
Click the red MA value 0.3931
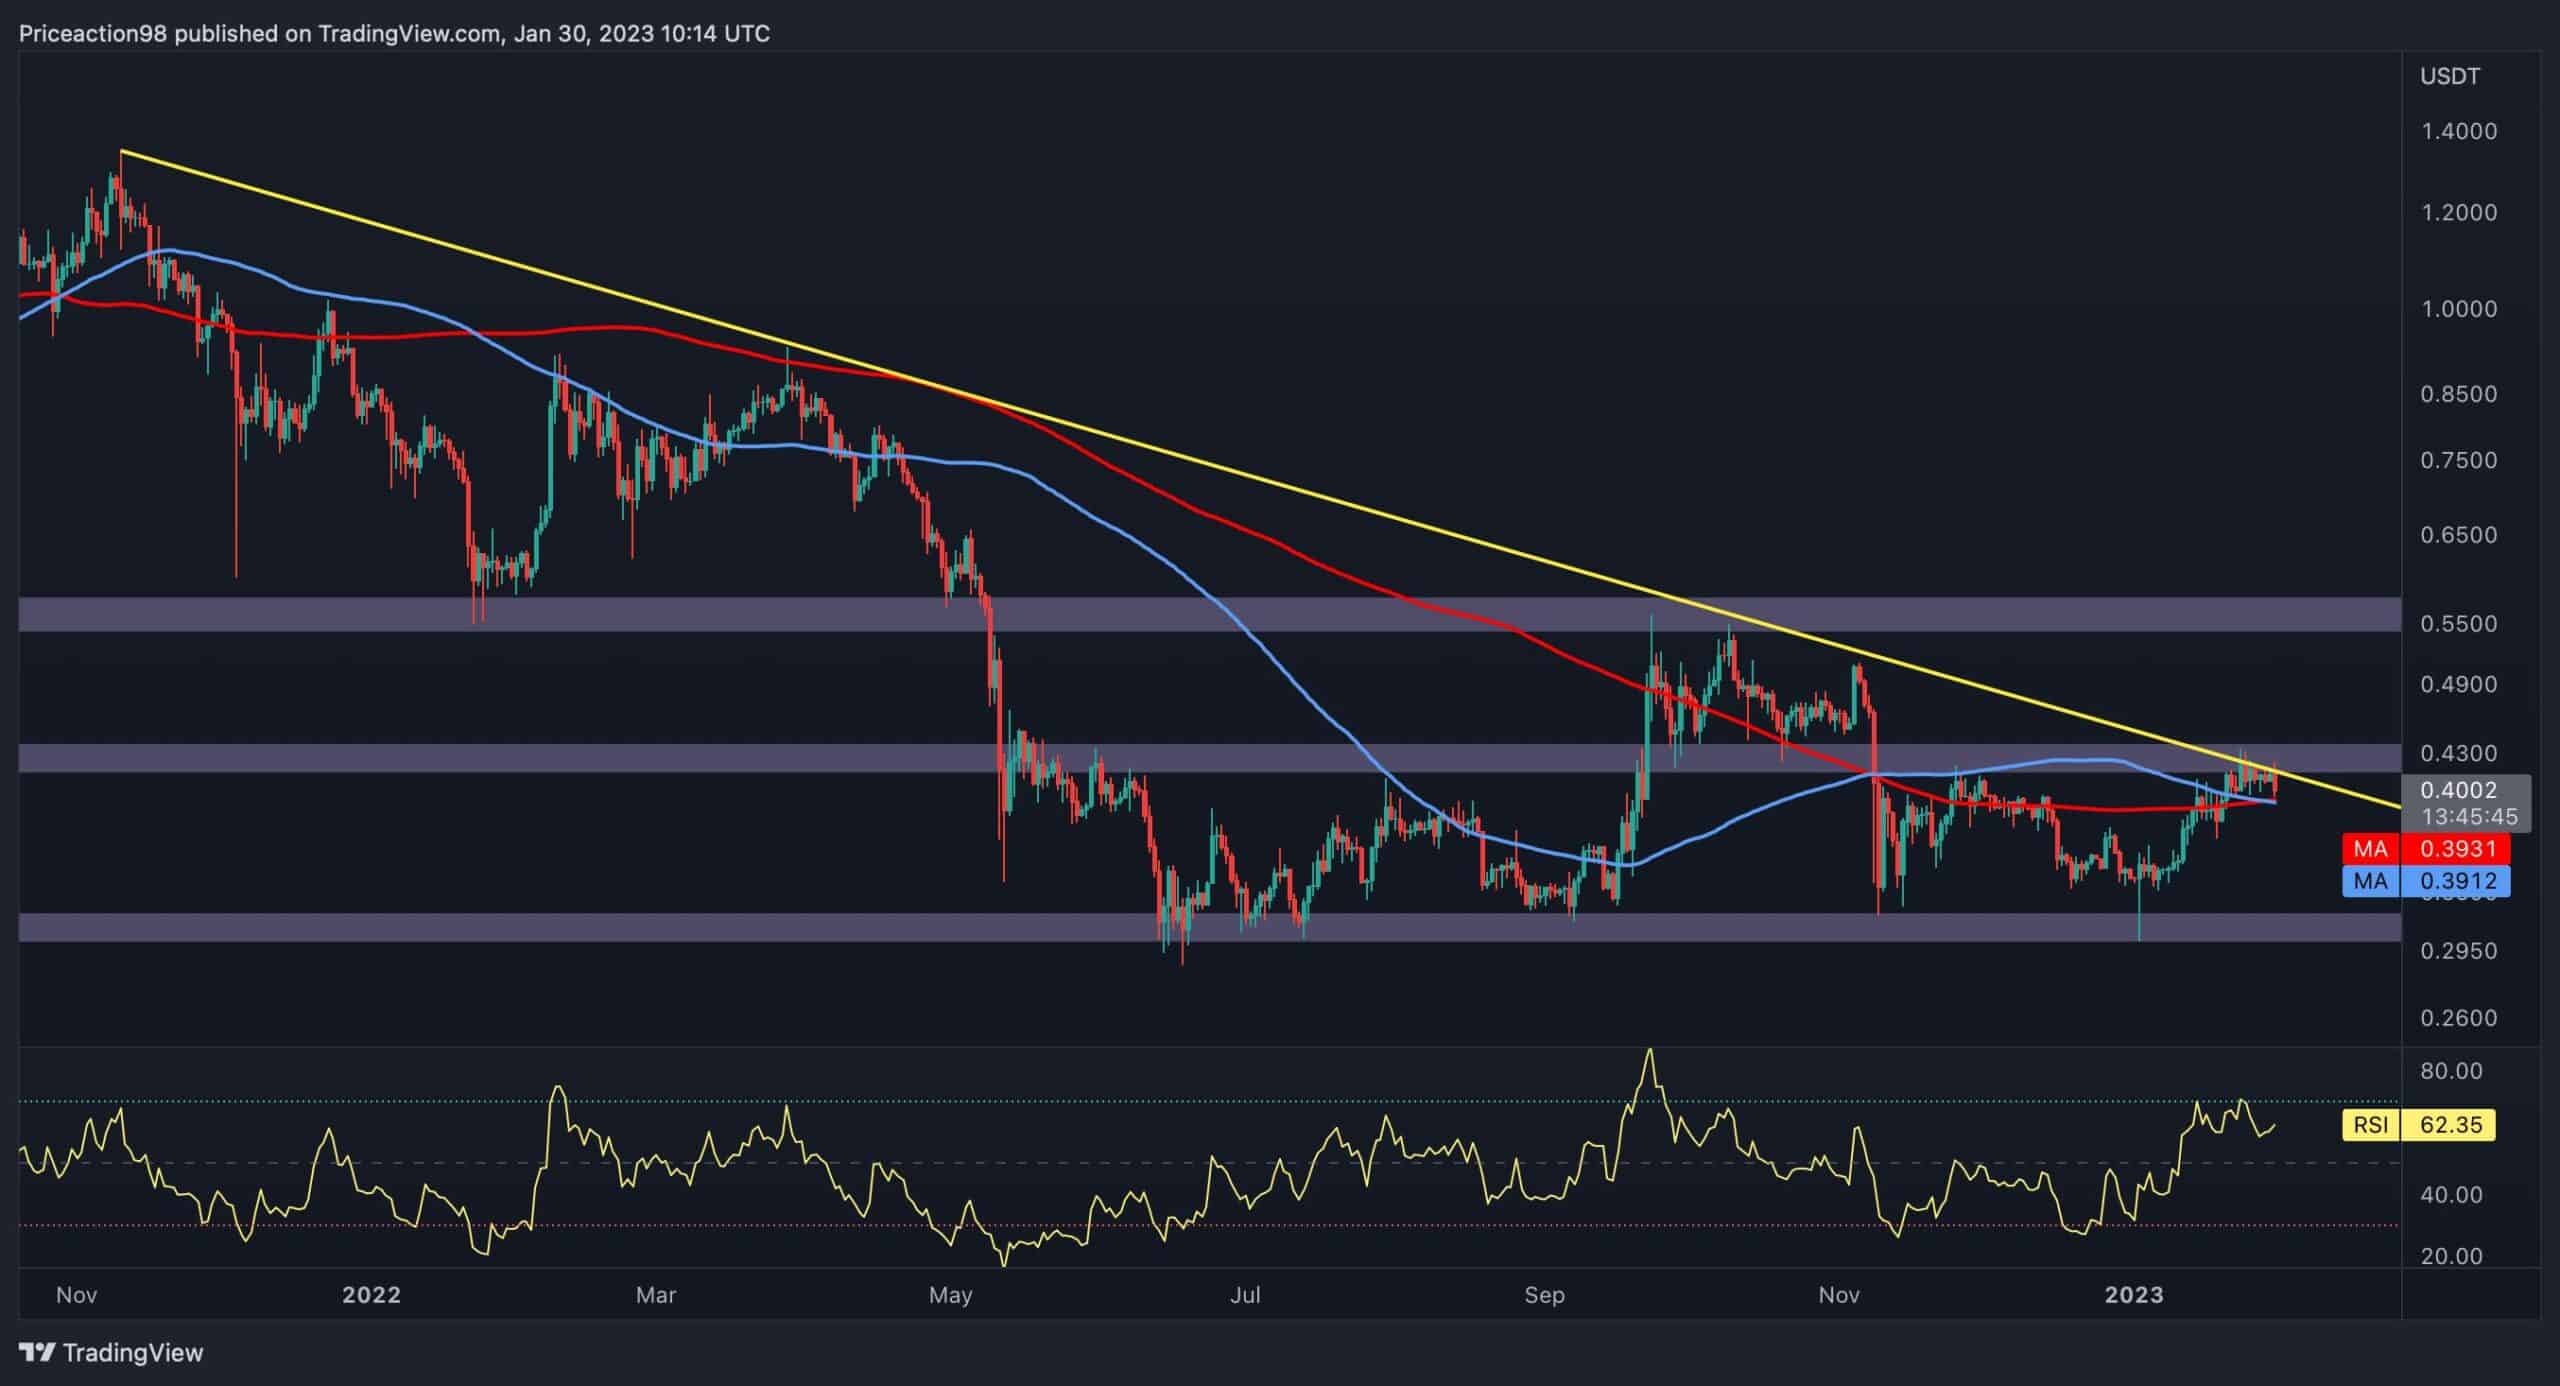tap(2455, 849)
